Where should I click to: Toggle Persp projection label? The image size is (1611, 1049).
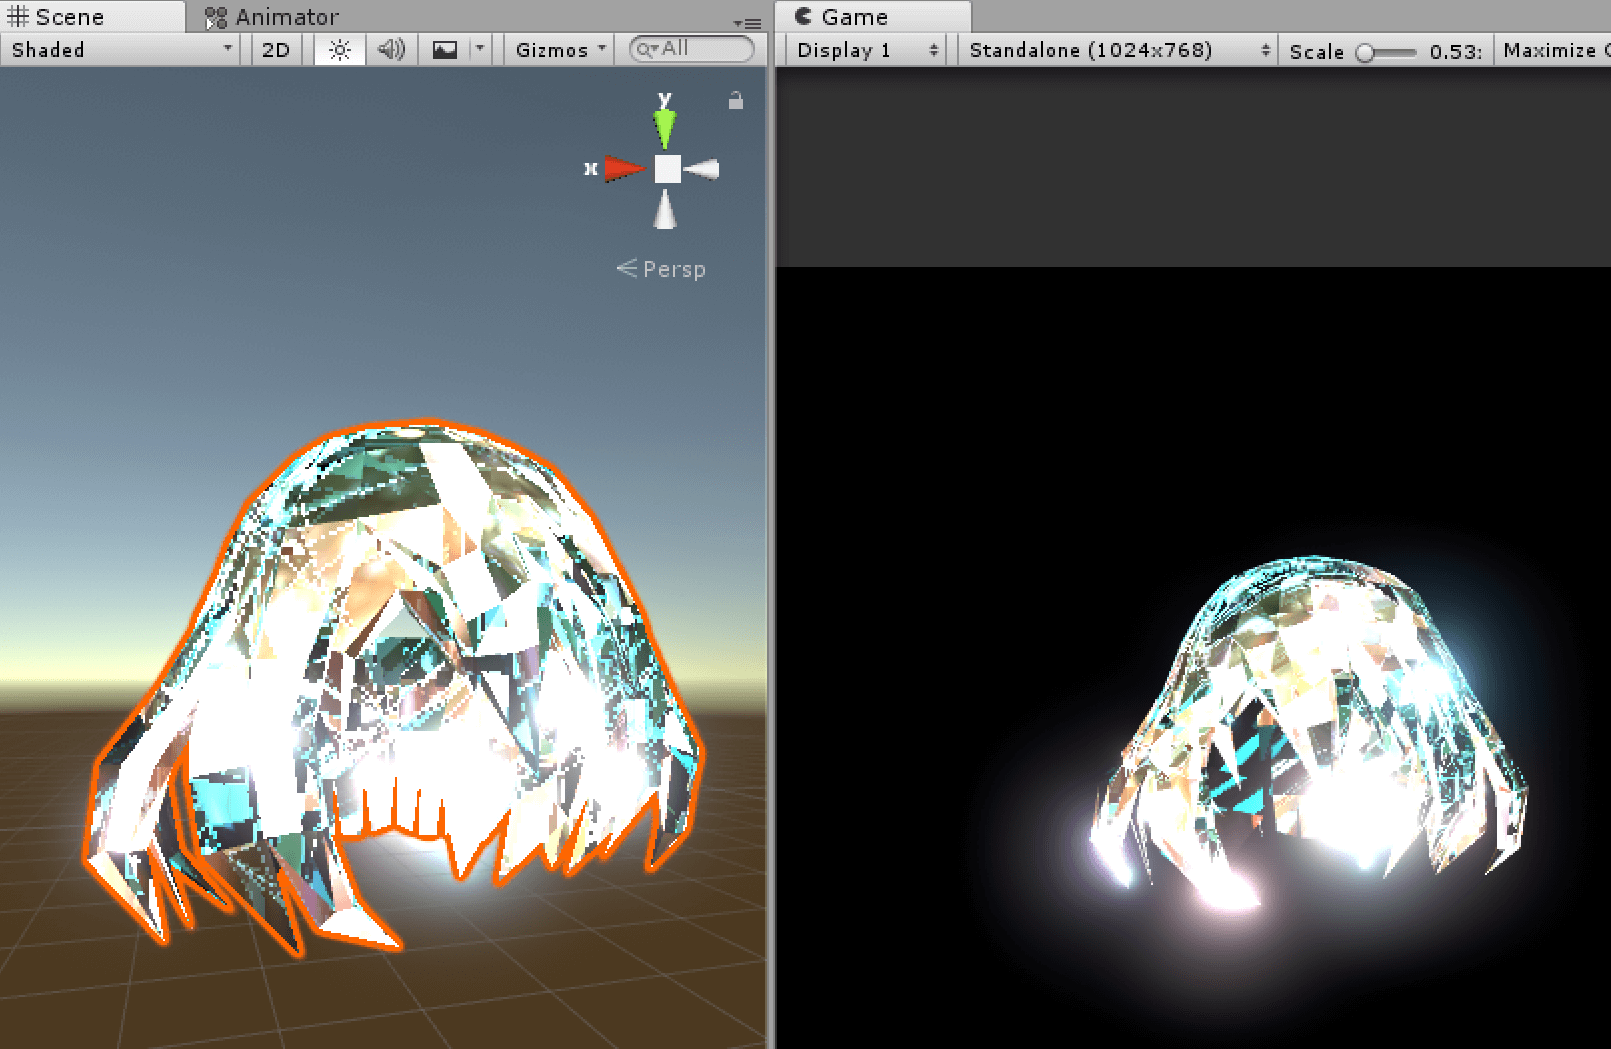[661, 269]
